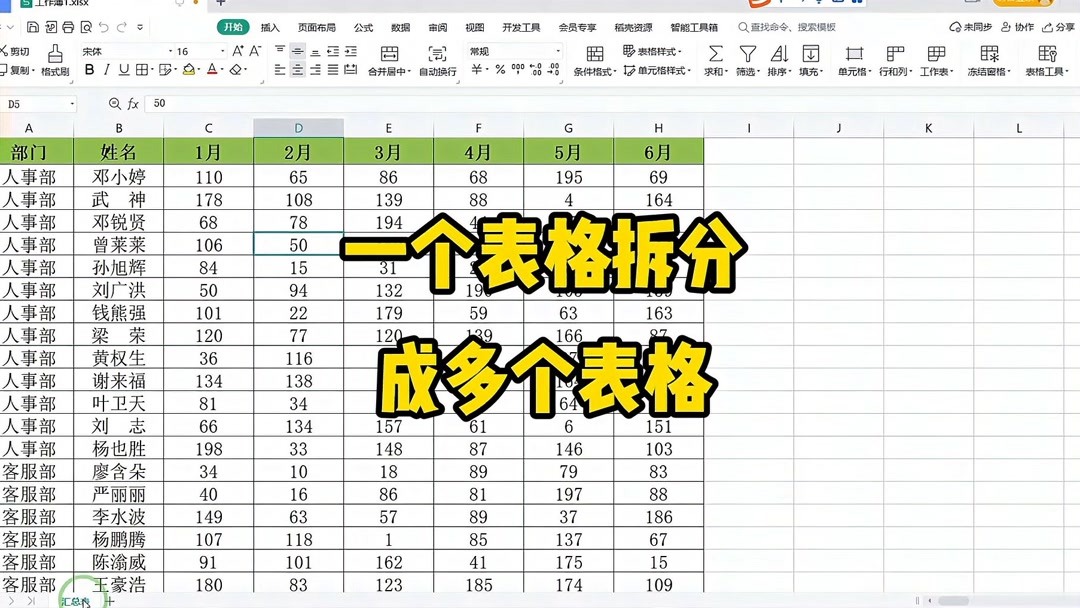Screen dimensions: 1080x608
Task: Switch to the 插入 ribbon tab
Action: point(268,27)
